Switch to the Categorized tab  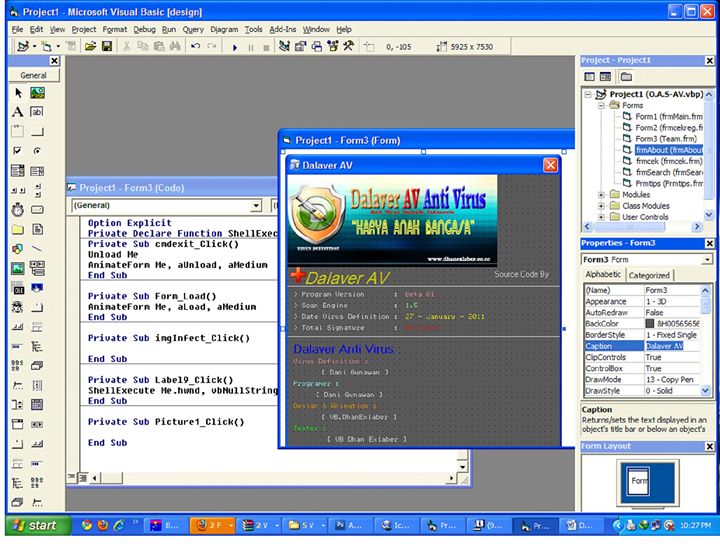pyautogui.click(x=649, y=275)
